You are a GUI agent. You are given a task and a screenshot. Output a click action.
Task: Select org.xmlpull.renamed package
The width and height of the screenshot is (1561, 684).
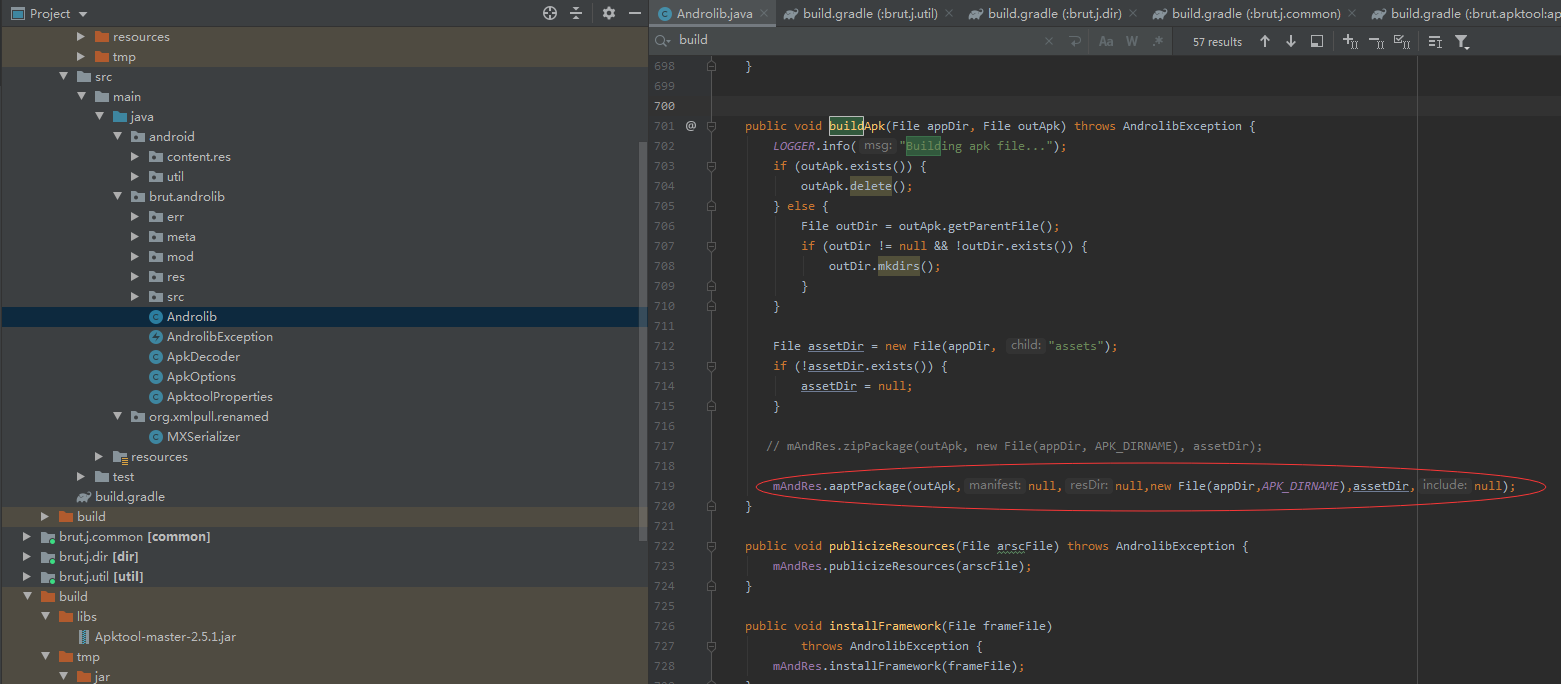[x=200, y=417]
